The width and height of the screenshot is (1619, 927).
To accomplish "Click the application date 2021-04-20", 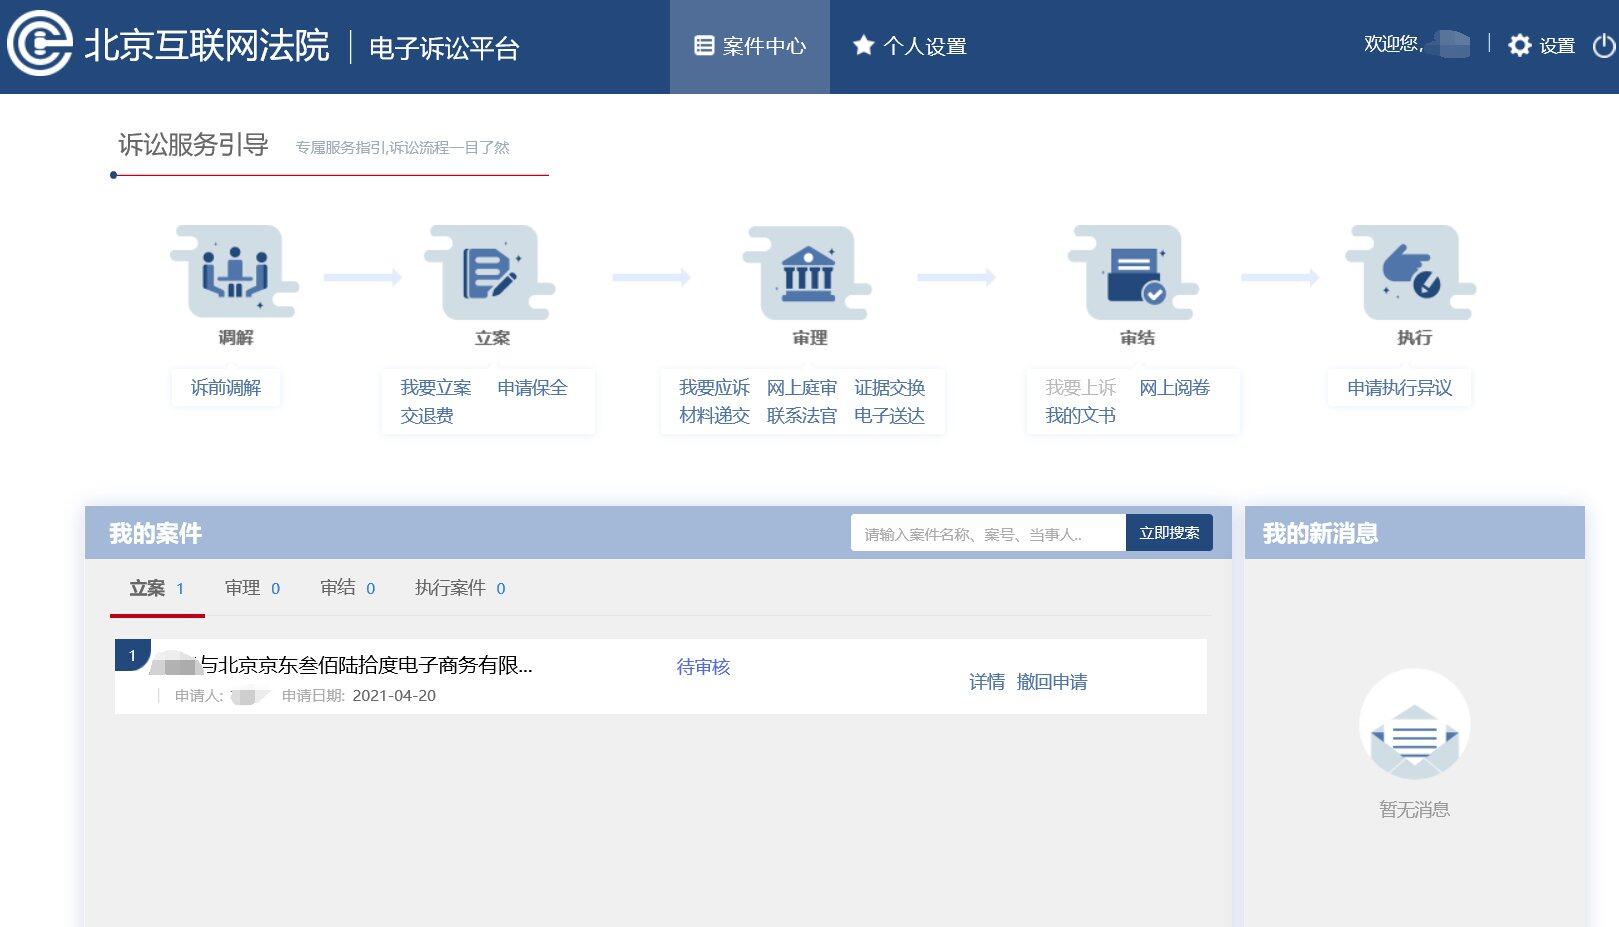I will coord(394,696).
